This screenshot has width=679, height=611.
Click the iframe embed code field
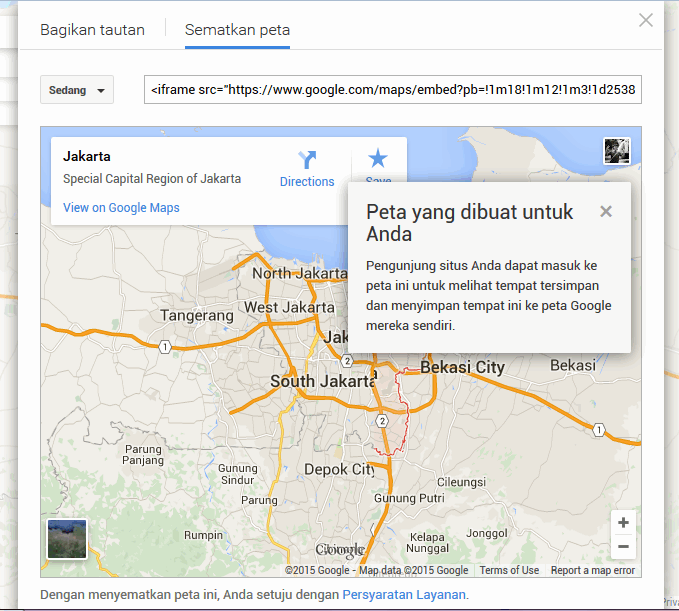click(393, 90)
